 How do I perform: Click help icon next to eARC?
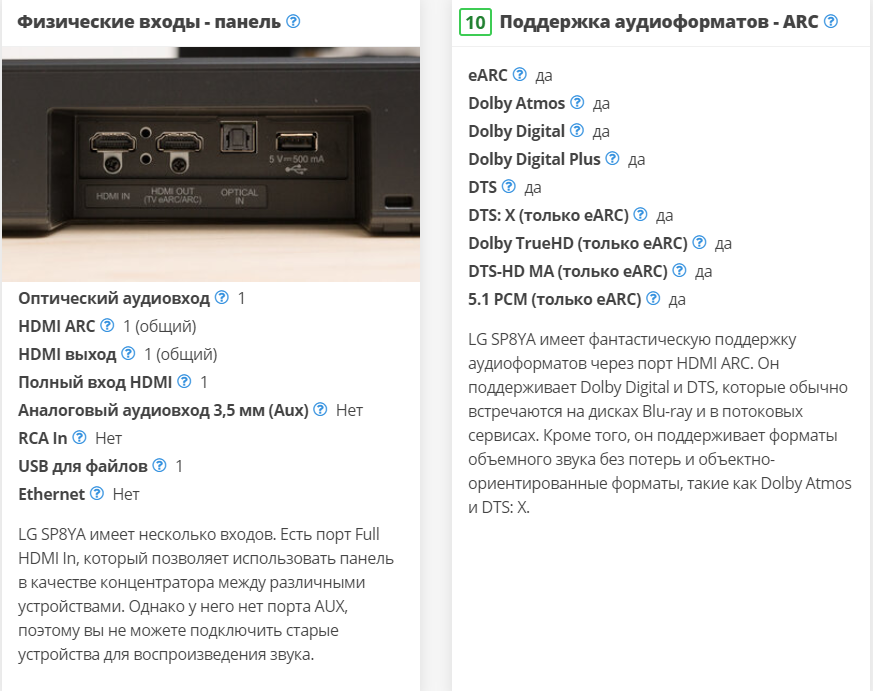519,74
